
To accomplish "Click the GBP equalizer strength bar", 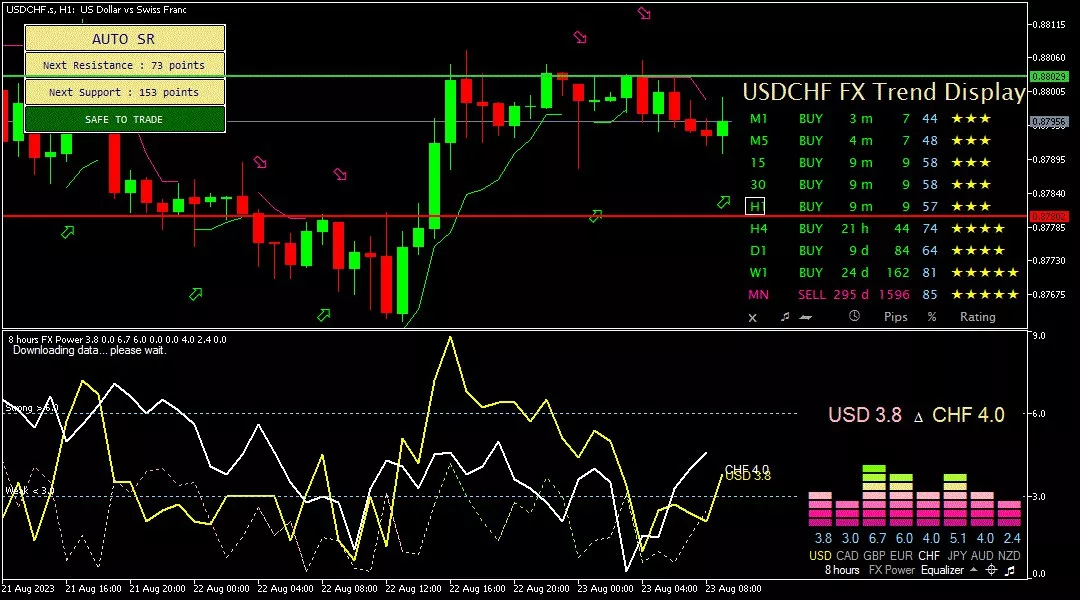I will 874,495.
